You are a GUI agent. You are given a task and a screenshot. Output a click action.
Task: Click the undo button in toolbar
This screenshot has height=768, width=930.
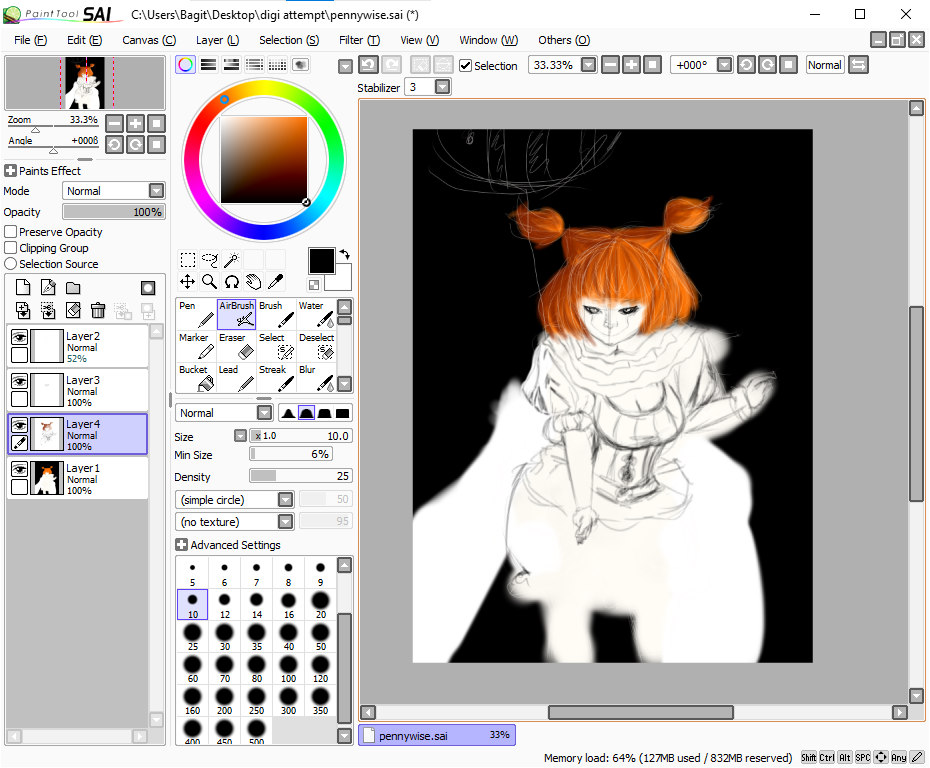click(368, 65)
